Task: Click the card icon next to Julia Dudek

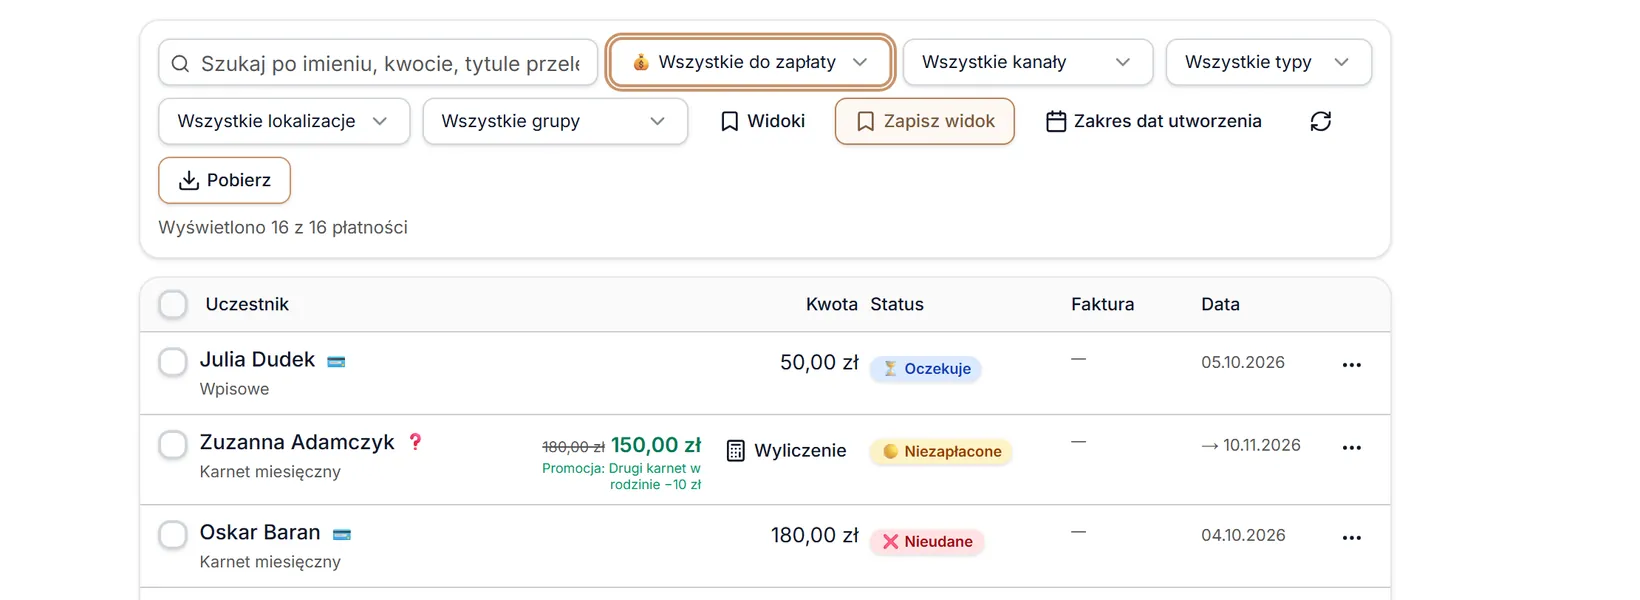Action: pyautogui.click(x=336, y=362)
